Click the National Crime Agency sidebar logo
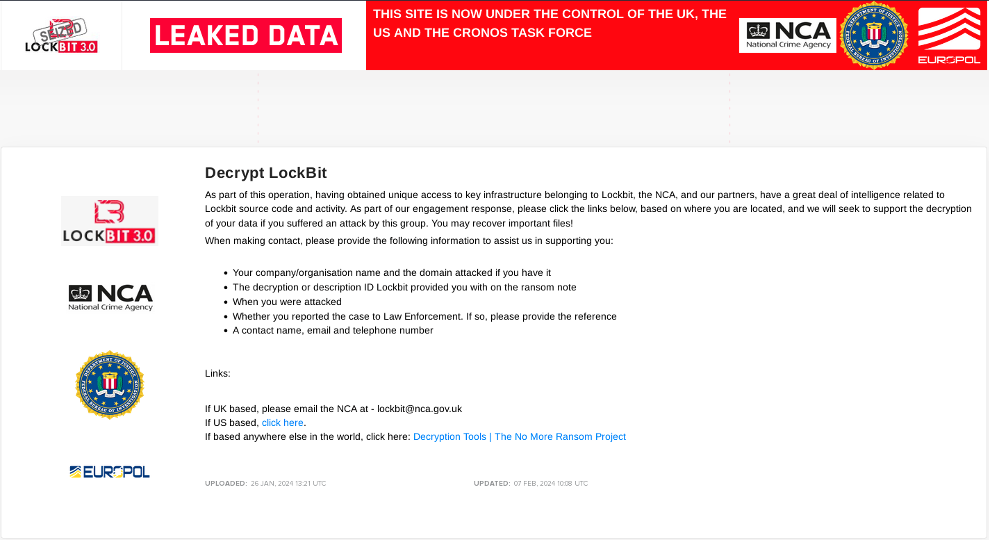 point(110,297)
